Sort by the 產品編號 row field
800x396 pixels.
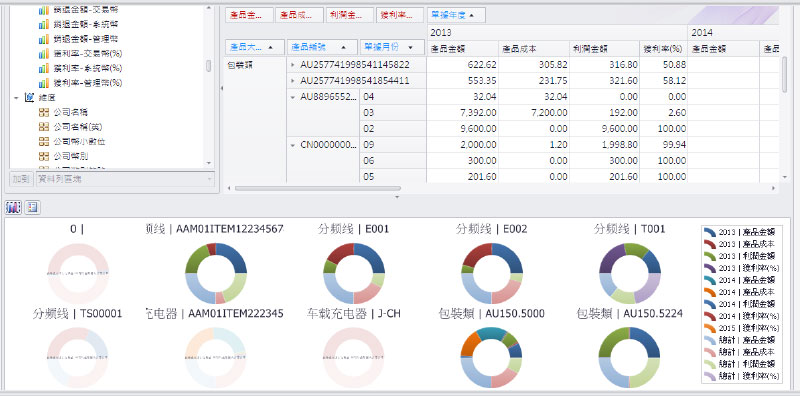322,47
